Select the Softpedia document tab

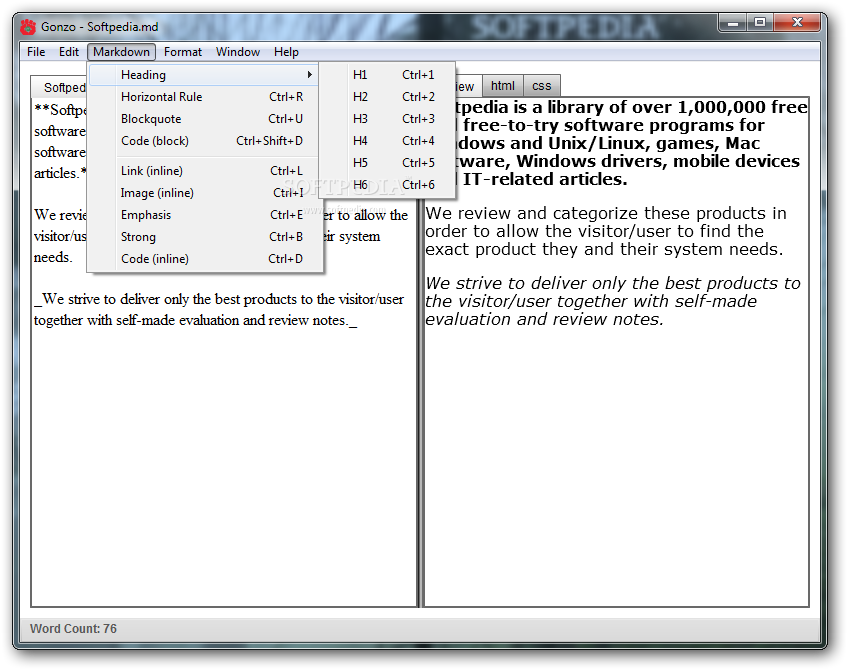tap(61, 88)
